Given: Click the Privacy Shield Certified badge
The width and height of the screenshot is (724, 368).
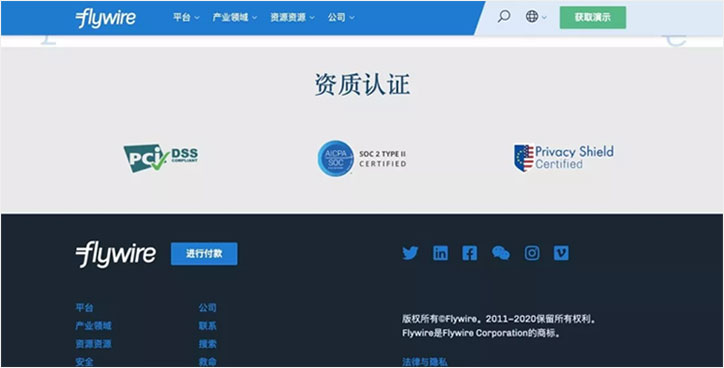Looking at the screenshot, I should pos(564,157).
